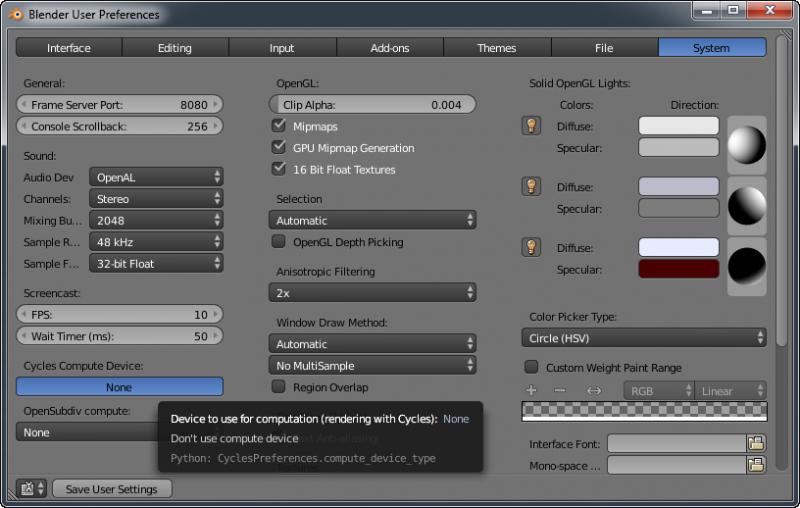Browse for Interface Font file
Screen dimensions: 800x508
pyautogui.click(x=756, y=443)
